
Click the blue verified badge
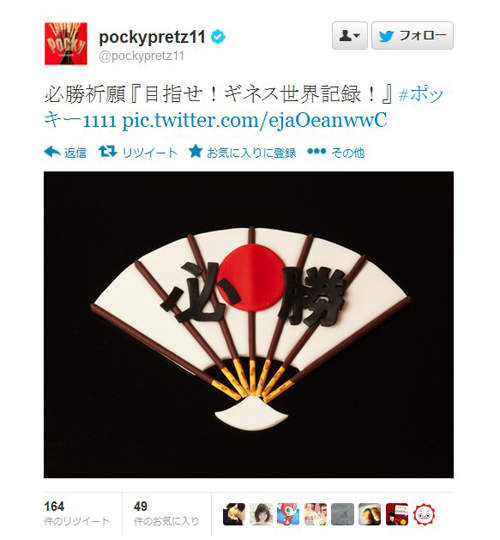(x=218, y=37)
